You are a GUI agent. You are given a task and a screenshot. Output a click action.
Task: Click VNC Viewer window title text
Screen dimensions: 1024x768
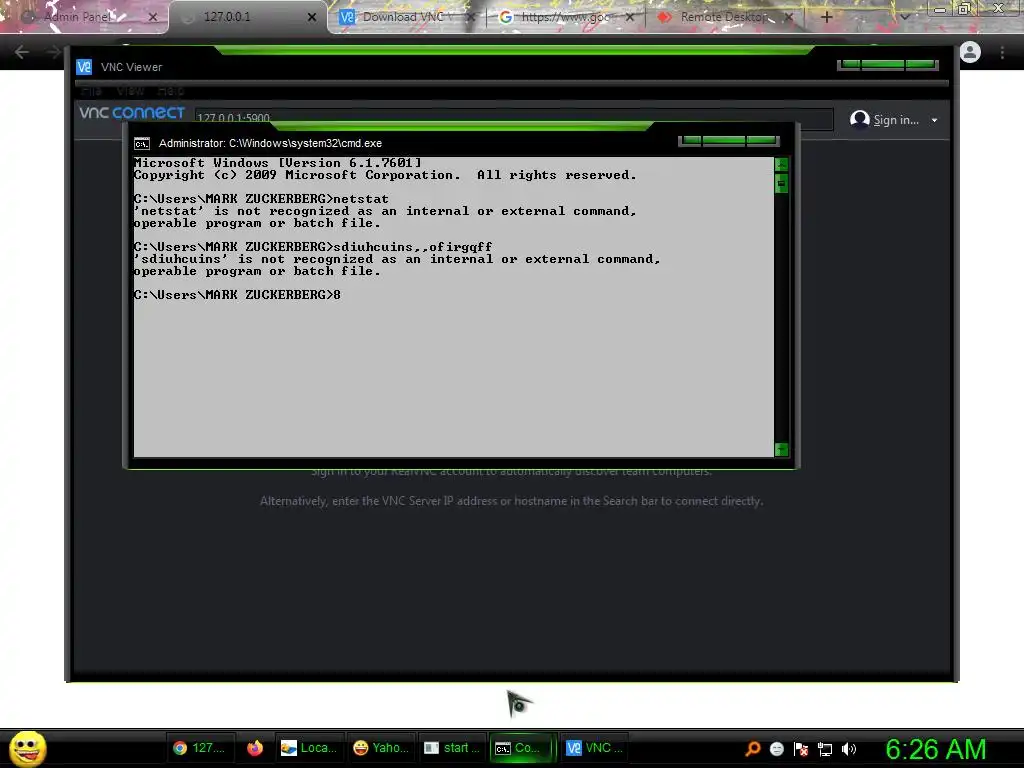[131, 67]
